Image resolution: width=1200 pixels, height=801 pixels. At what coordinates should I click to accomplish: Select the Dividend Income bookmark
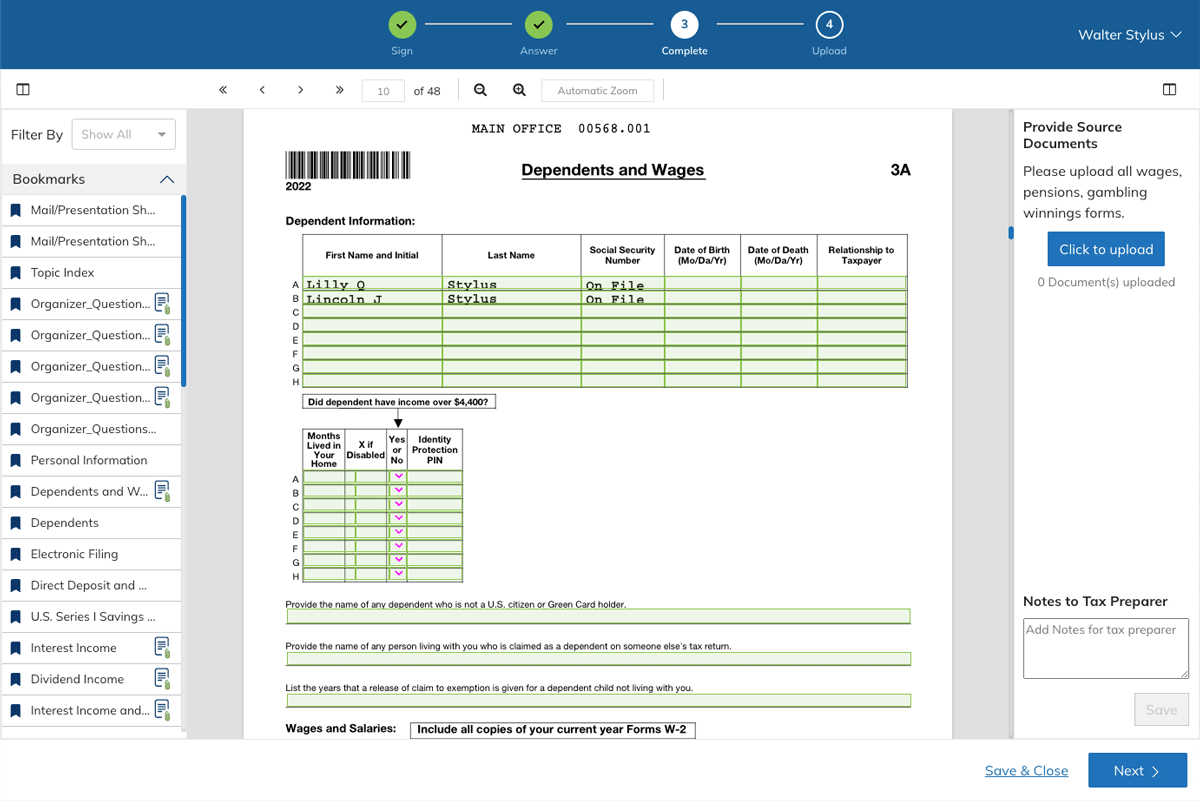click(x=77, y=679)
